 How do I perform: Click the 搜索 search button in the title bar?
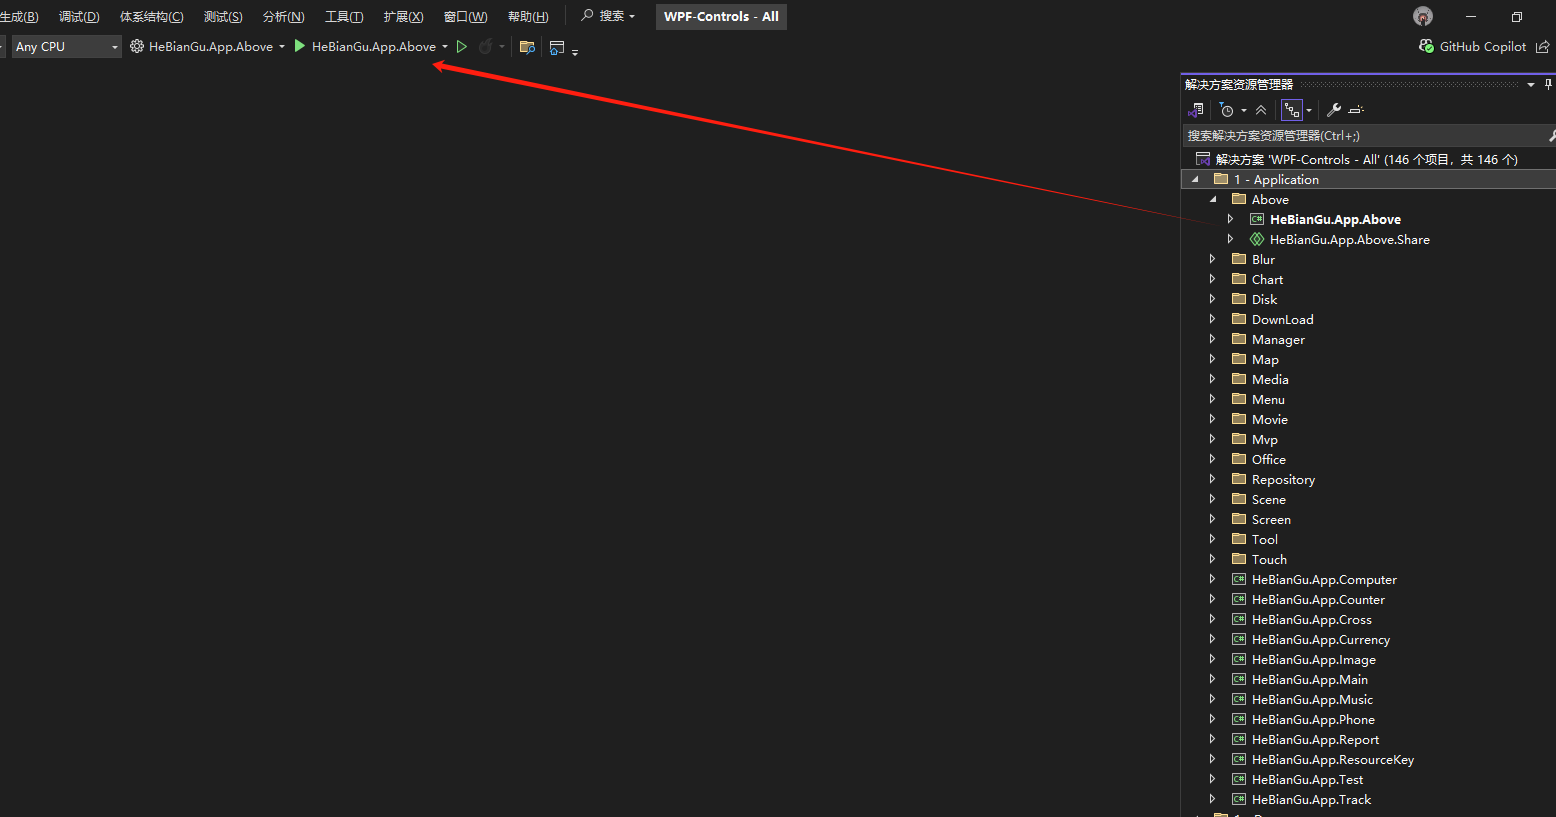(608, 16)
